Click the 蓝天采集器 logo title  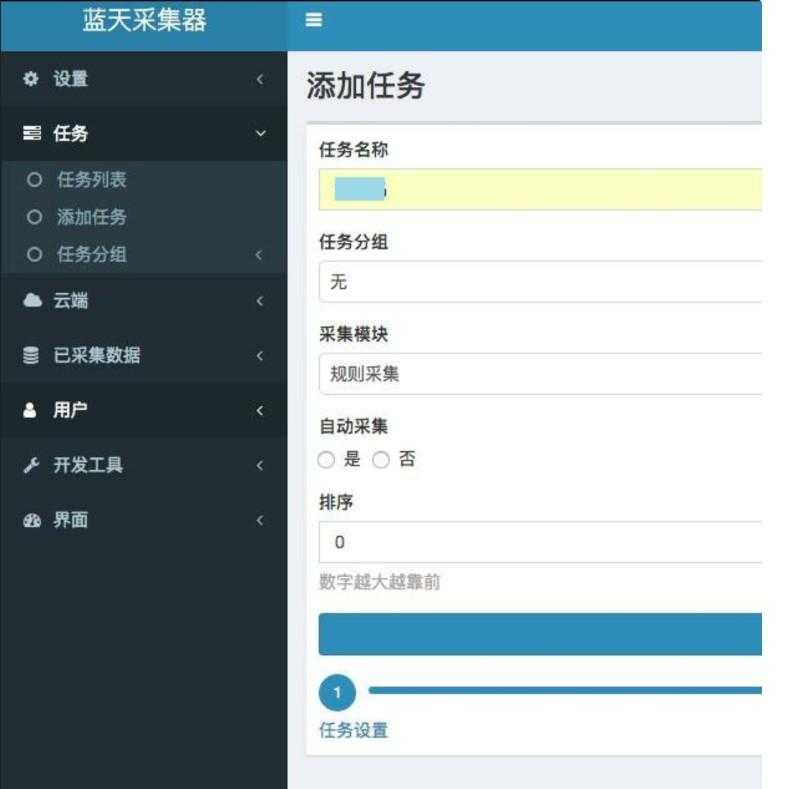tap(144, 21)
